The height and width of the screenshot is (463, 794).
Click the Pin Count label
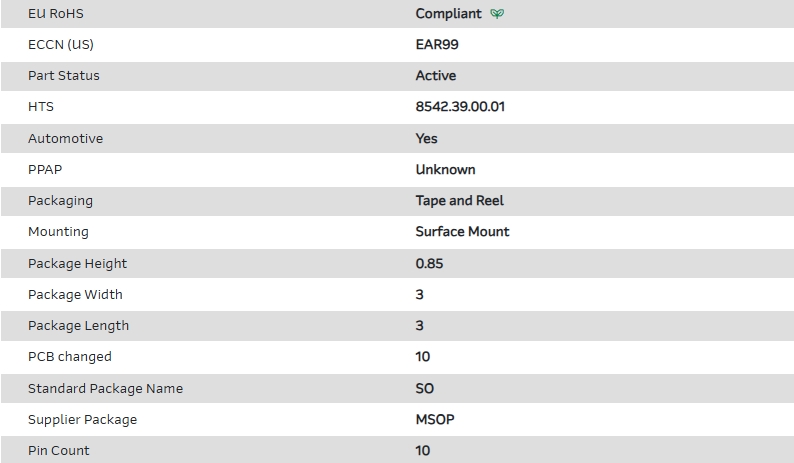point(58,450)
